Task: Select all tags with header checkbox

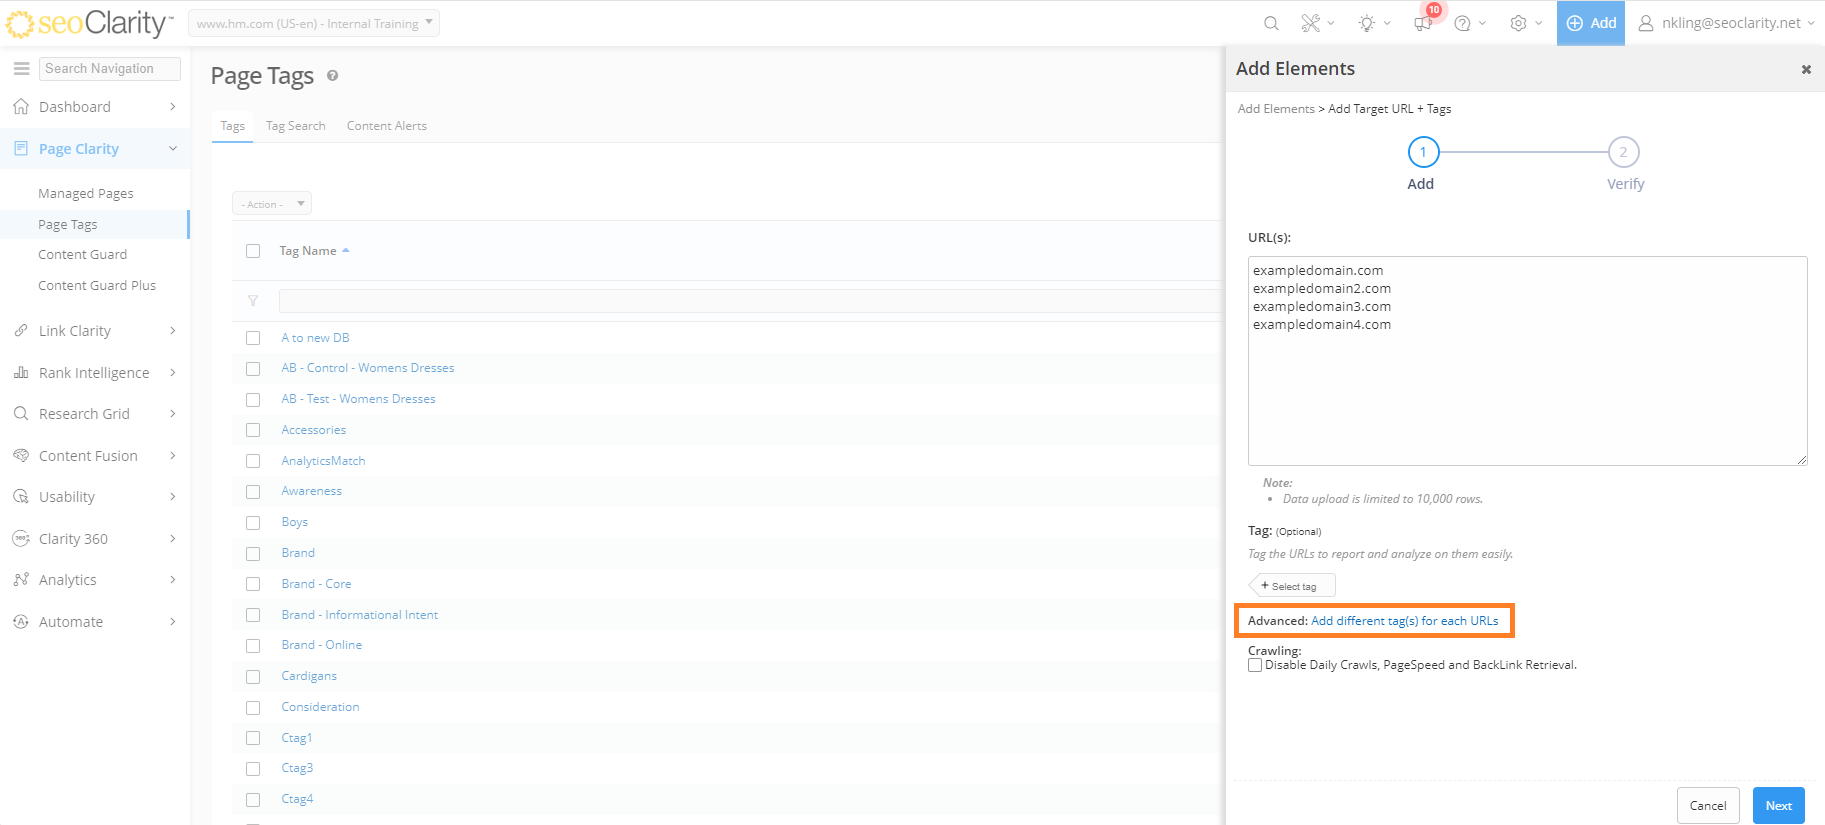Action: pyautogui.click(x=253, y=251)
